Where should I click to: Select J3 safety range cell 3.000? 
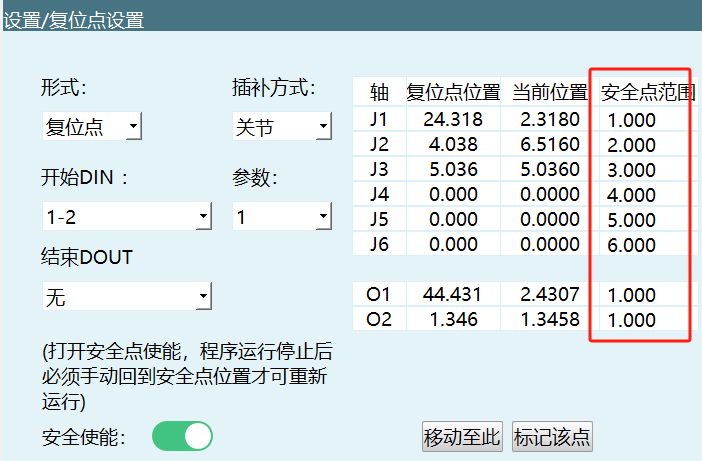648,170
